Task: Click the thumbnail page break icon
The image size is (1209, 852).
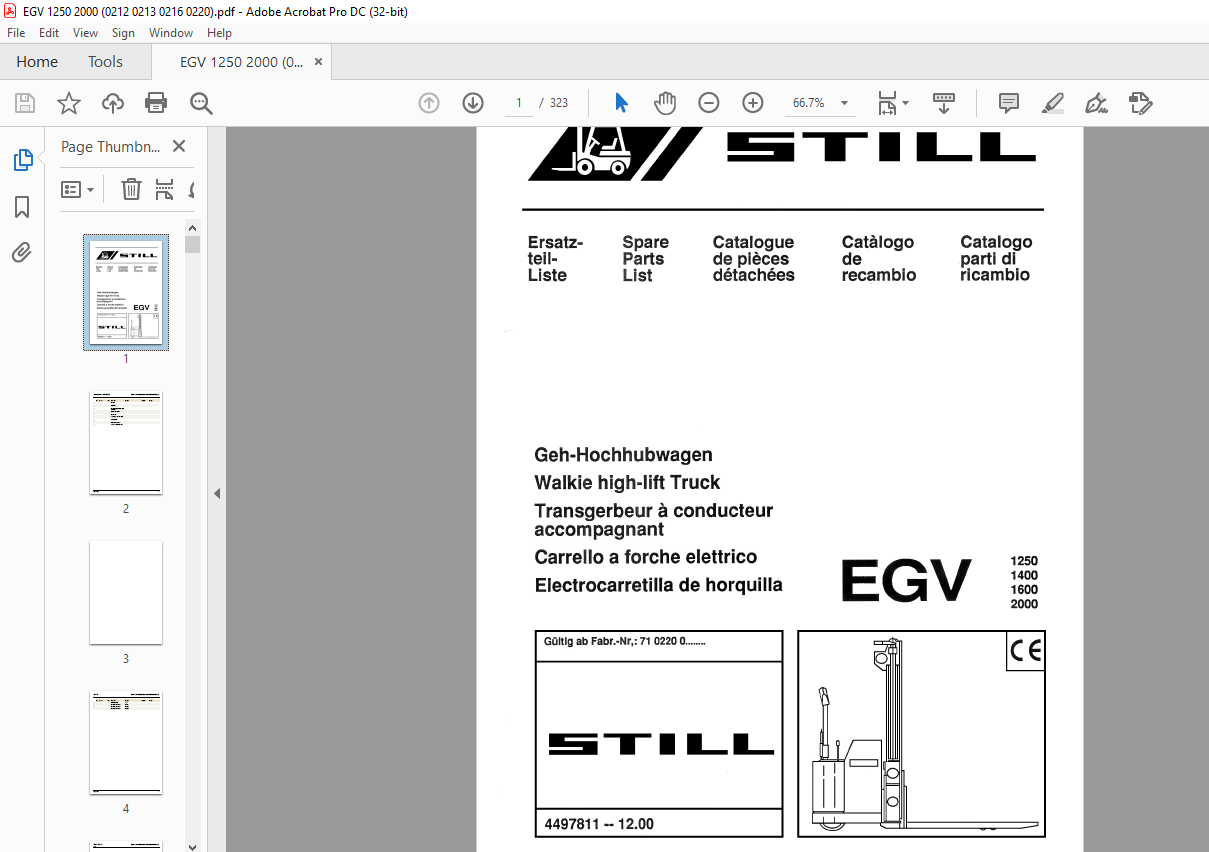Action: coord(165,189)
